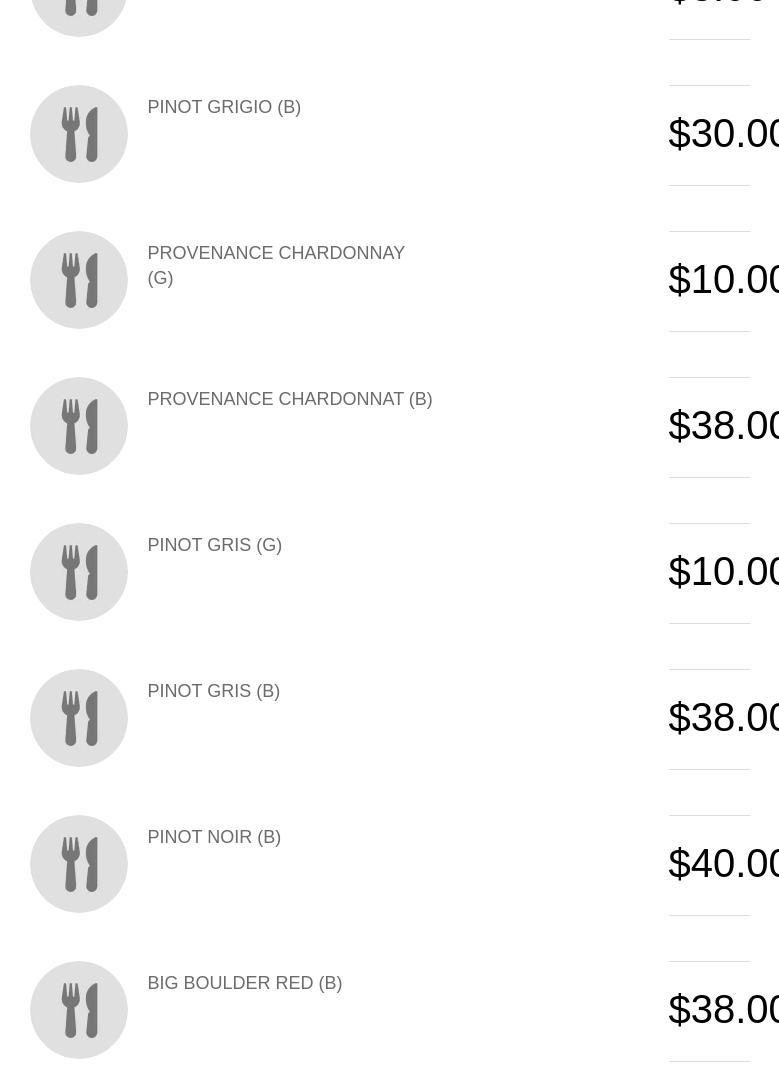Click the Pinot Grigio (B) placeholder icon
This screenshot has width=779, height=1088.
pos(79,134)
